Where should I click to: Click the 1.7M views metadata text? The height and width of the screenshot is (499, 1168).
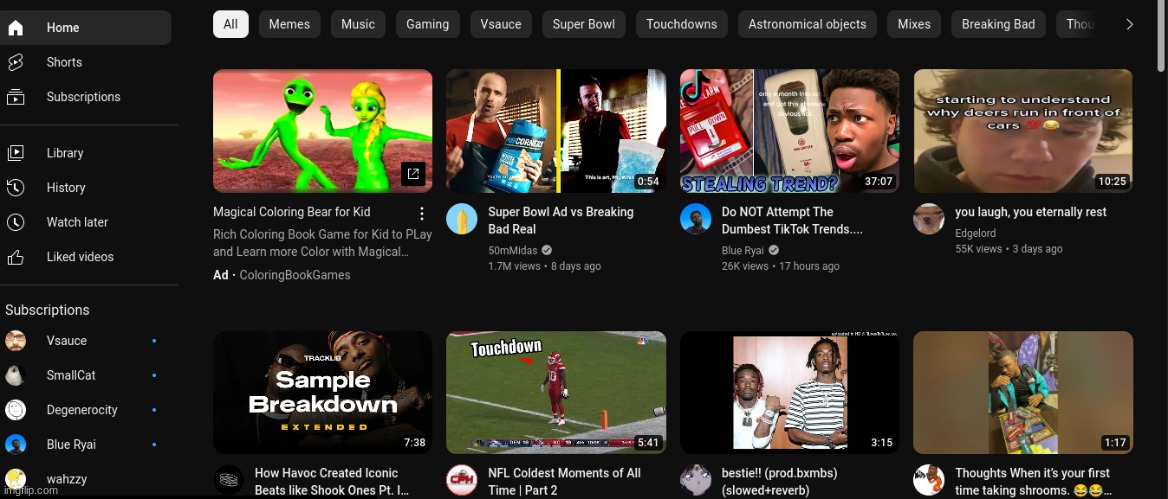515,266
